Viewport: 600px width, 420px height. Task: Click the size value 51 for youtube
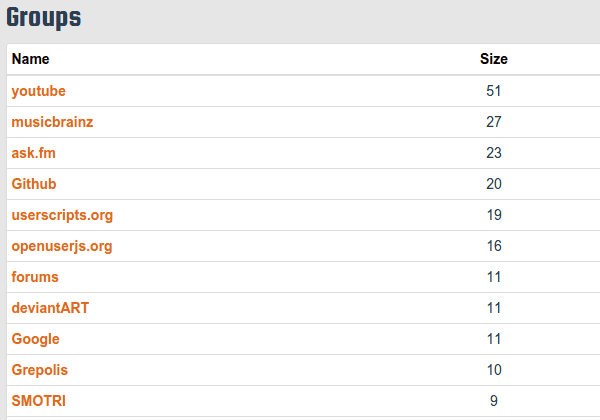[494, 91]
